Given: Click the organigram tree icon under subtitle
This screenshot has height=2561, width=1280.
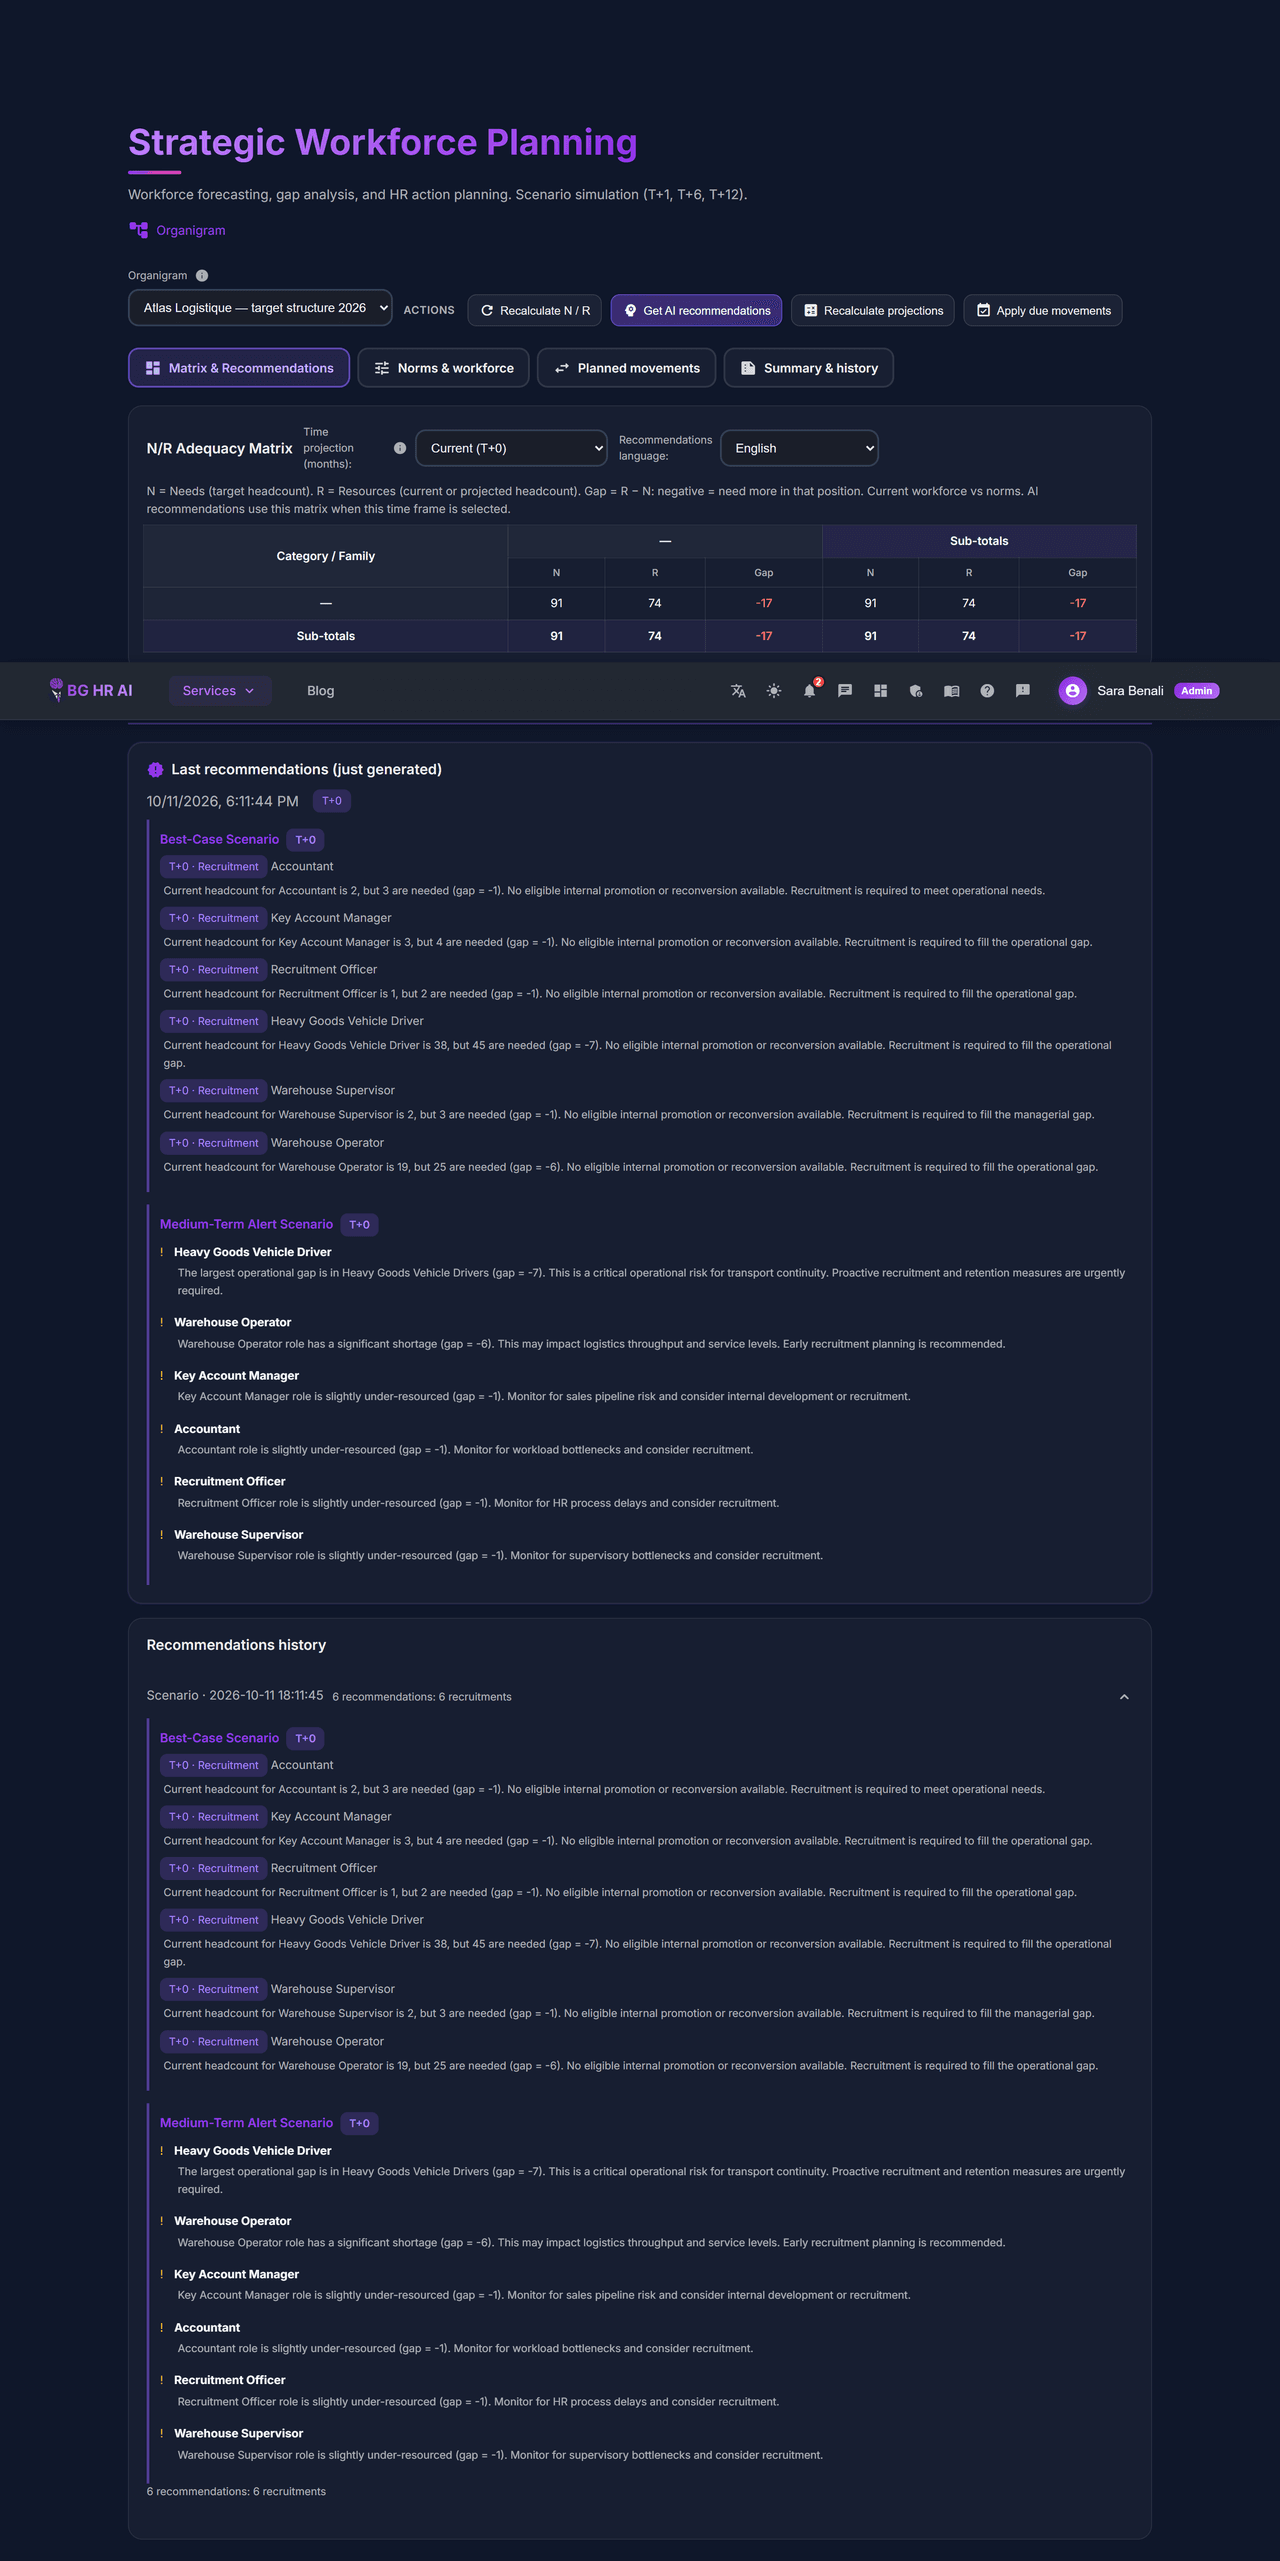Looking at the screenshot, I should click(138, 230).
